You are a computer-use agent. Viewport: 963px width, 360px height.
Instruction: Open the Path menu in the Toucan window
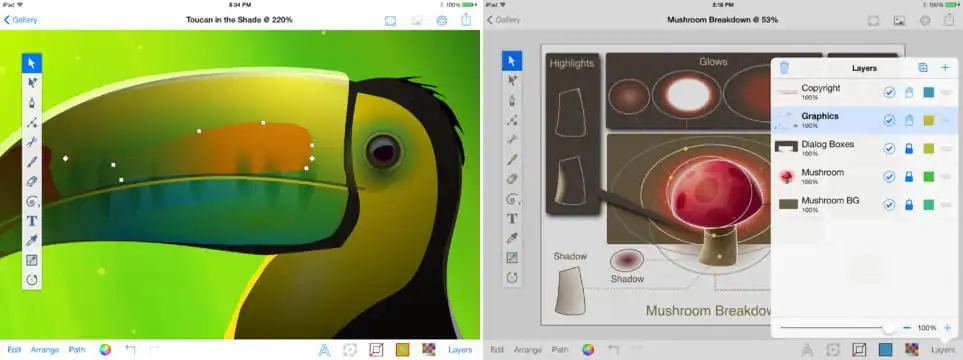[x=77, y=350]
